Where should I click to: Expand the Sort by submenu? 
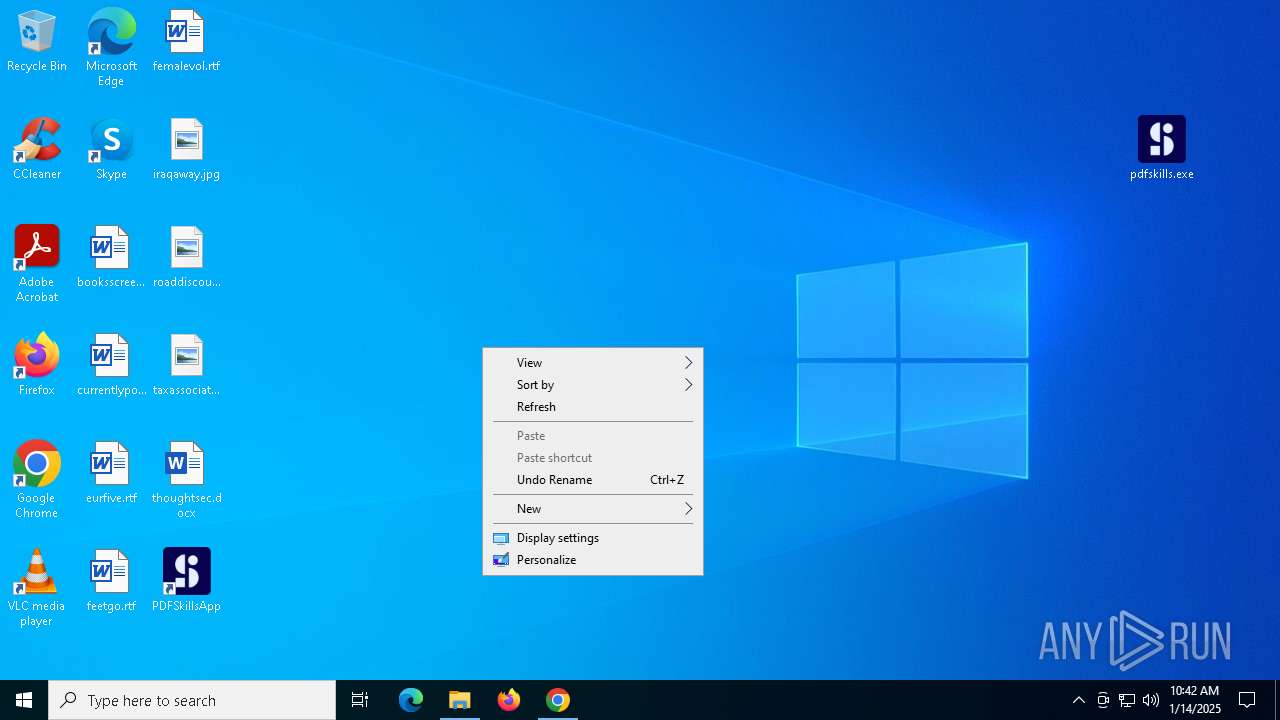pyautogui.click(x=593, y=385)
